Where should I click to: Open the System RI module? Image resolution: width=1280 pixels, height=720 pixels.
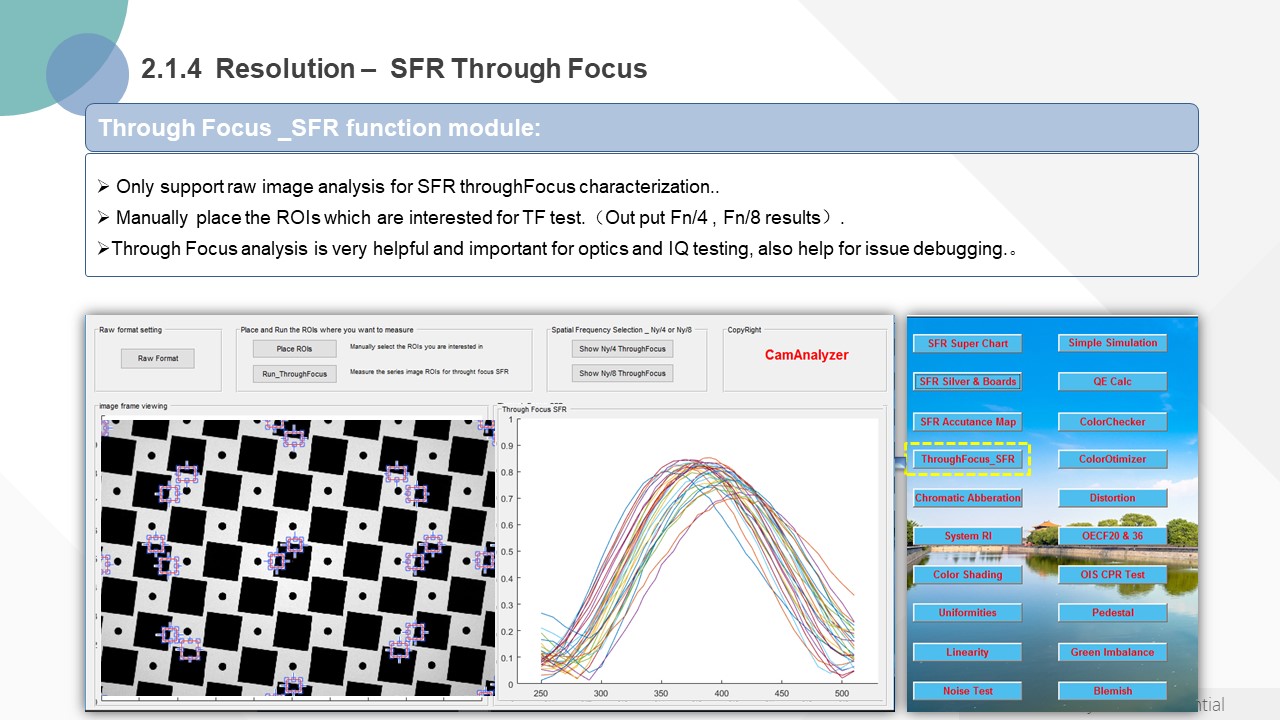pos(967,536)
